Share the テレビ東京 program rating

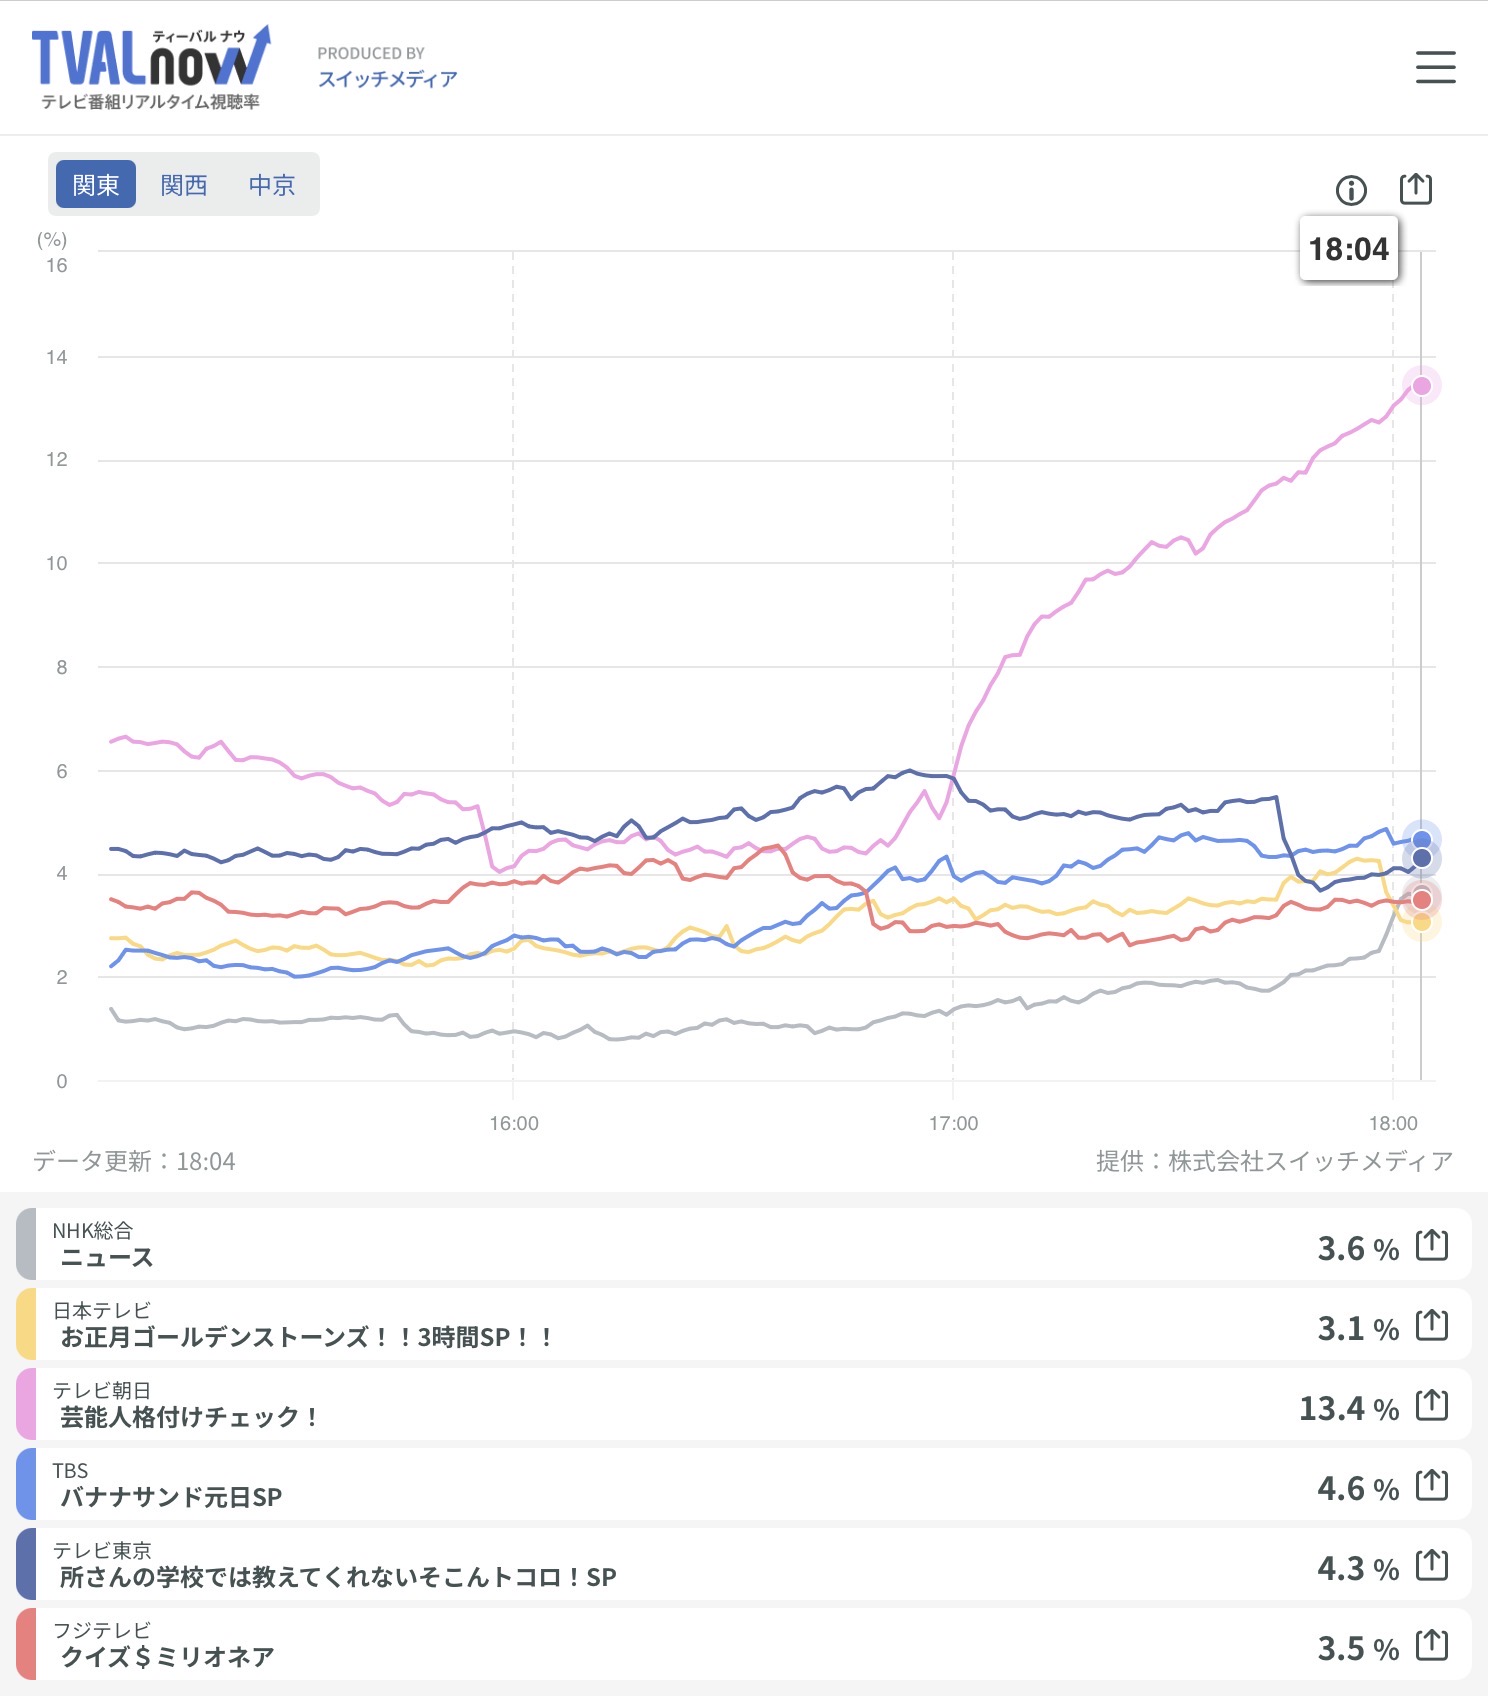(x=1432, y=1566)
